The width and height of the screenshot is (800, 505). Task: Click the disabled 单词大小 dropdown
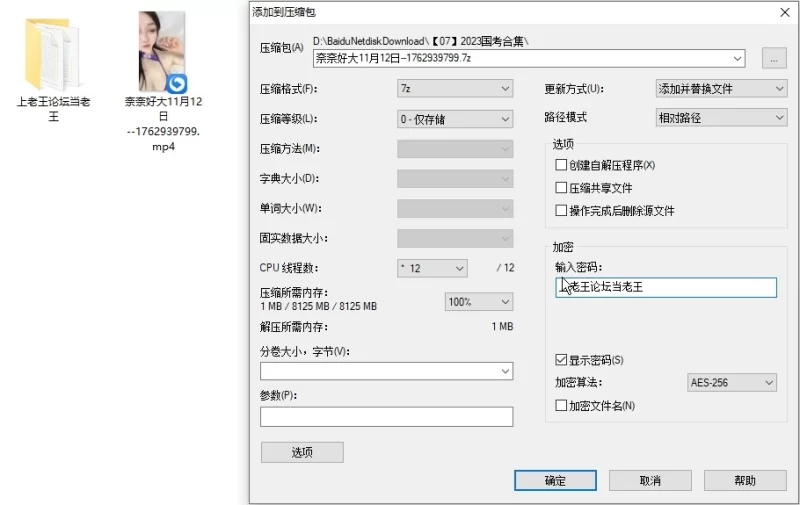tap(455, 209)
